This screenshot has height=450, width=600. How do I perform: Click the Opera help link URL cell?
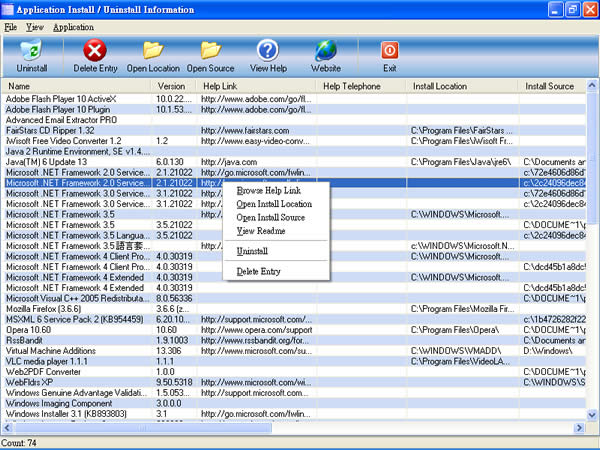pyautogui.click(x=256, y=330)
